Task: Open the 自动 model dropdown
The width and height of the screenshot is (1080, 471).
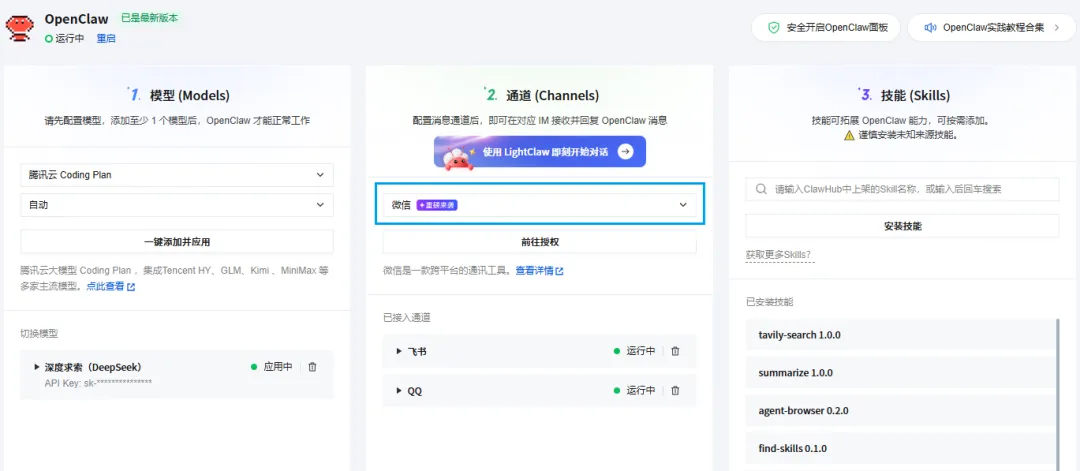Action: 177,205
